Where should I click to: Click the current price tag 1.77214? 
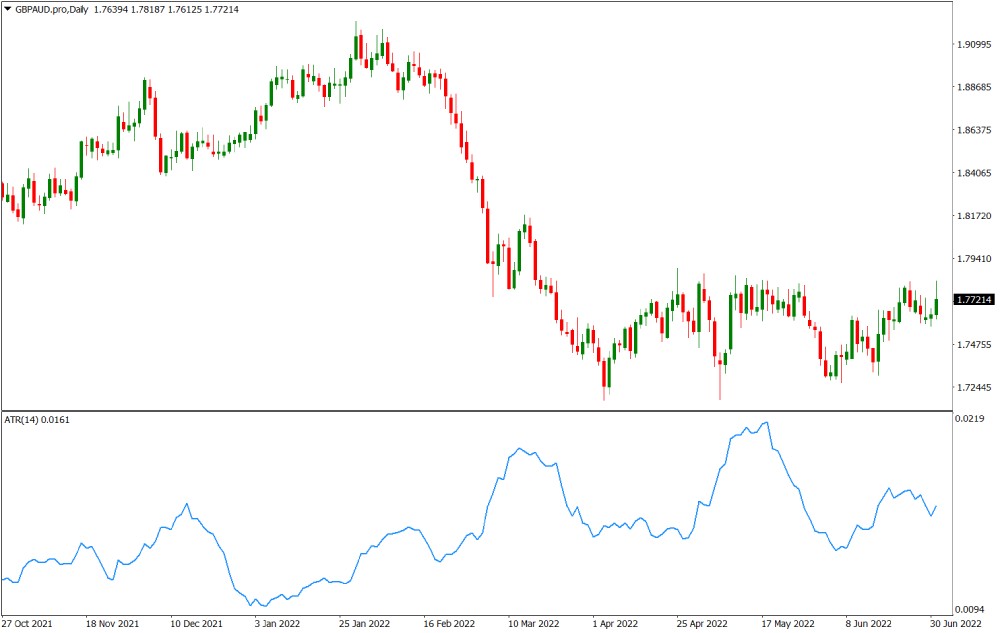coord(973,300)
